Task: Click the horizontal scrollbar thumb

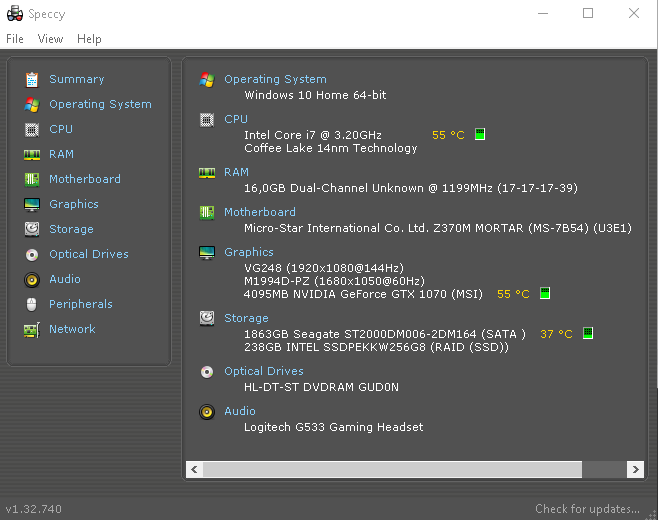Action: pyautogui.click(x=392, y=469)
